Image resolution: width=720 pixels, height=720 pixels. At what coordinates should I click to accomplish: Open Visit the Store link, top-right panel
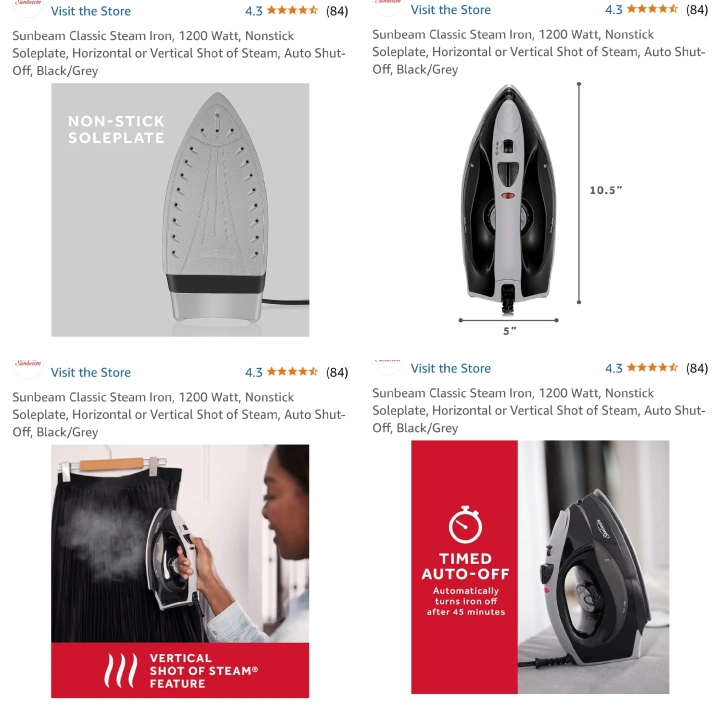[x=450, y=10]
